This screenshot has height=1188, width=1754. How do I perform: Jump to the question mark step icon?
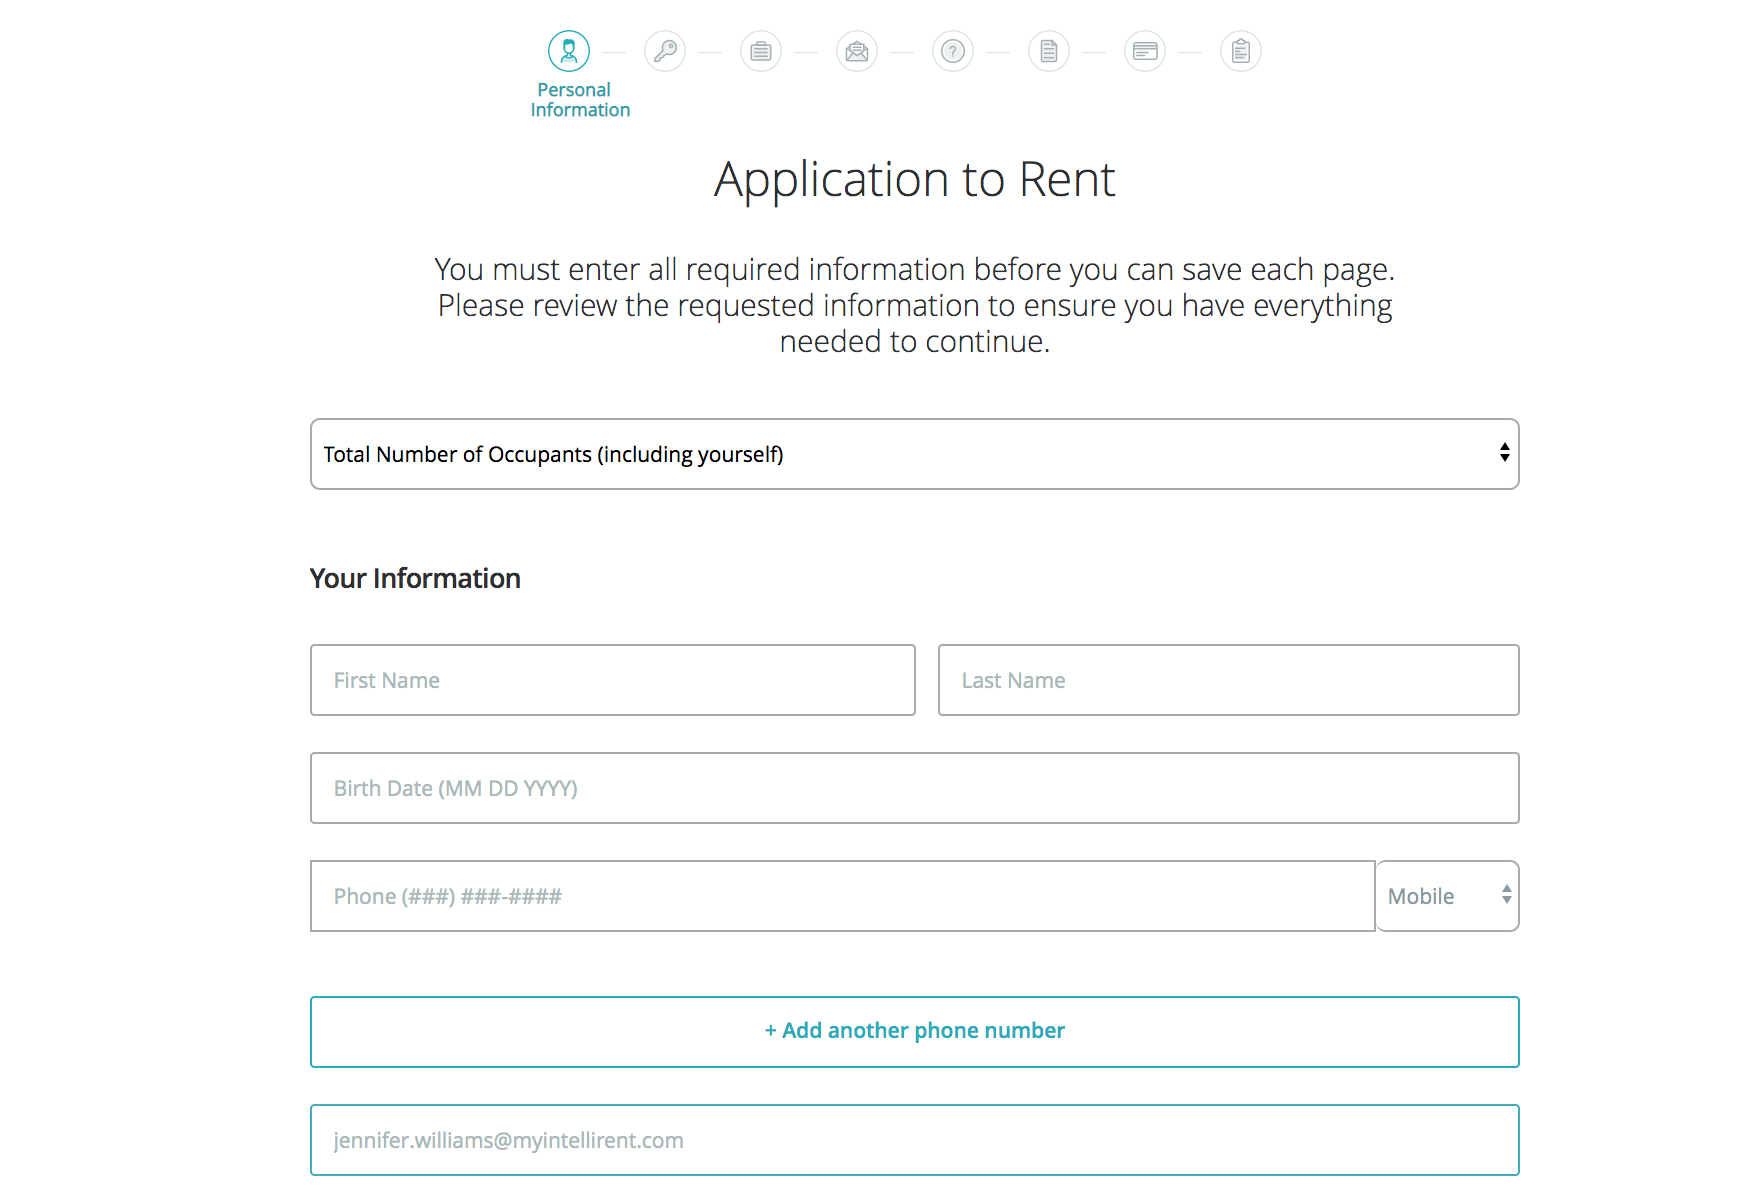tap(953, 51)
